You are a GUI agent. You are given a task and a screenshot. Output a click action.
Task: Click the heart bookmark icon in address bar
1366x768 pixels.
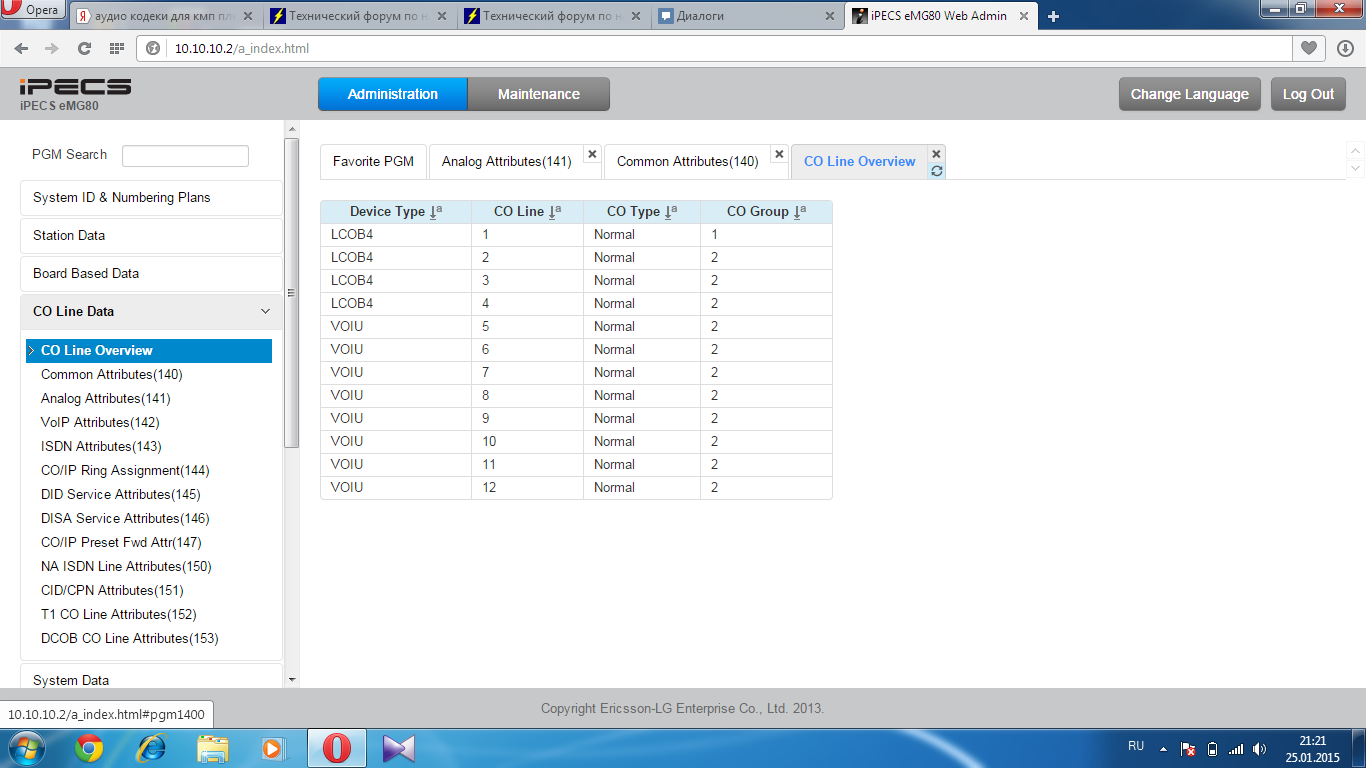click(1308, 48)
